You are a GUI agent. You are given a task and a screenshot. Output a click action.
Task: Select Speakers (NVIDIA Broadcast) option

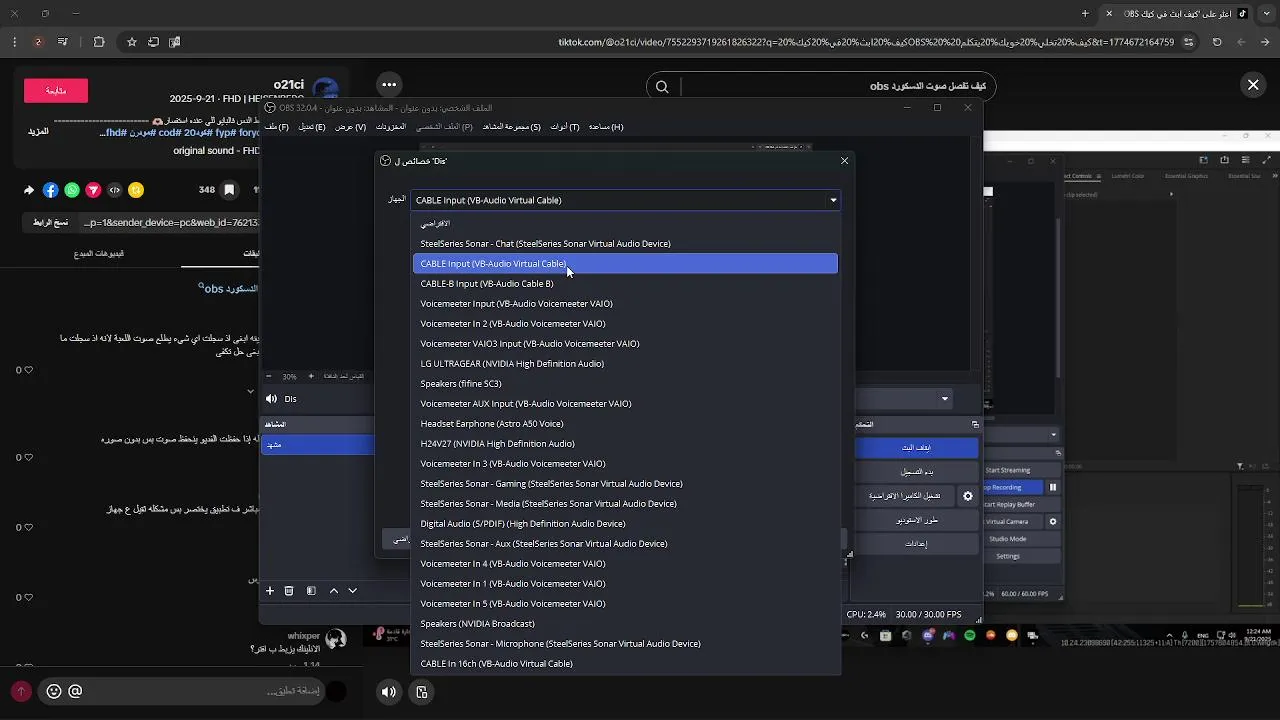pos(625,624)
